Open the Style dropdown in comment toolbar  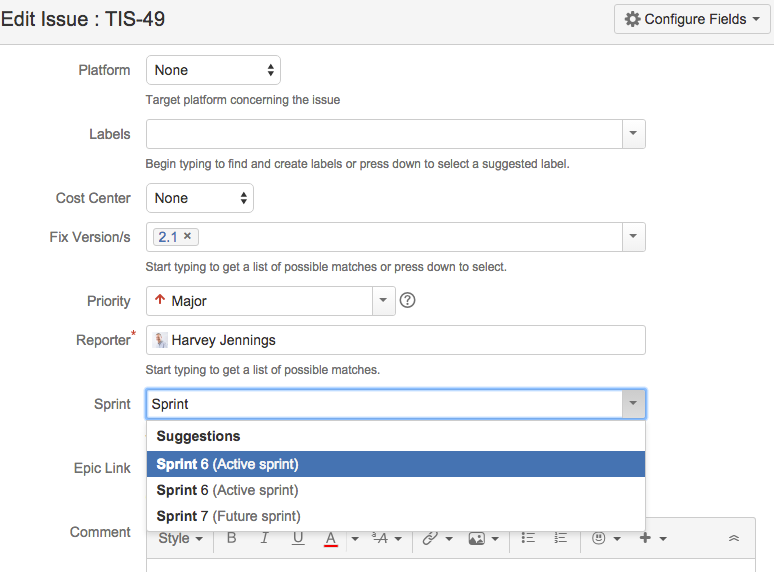coord(181,538)
